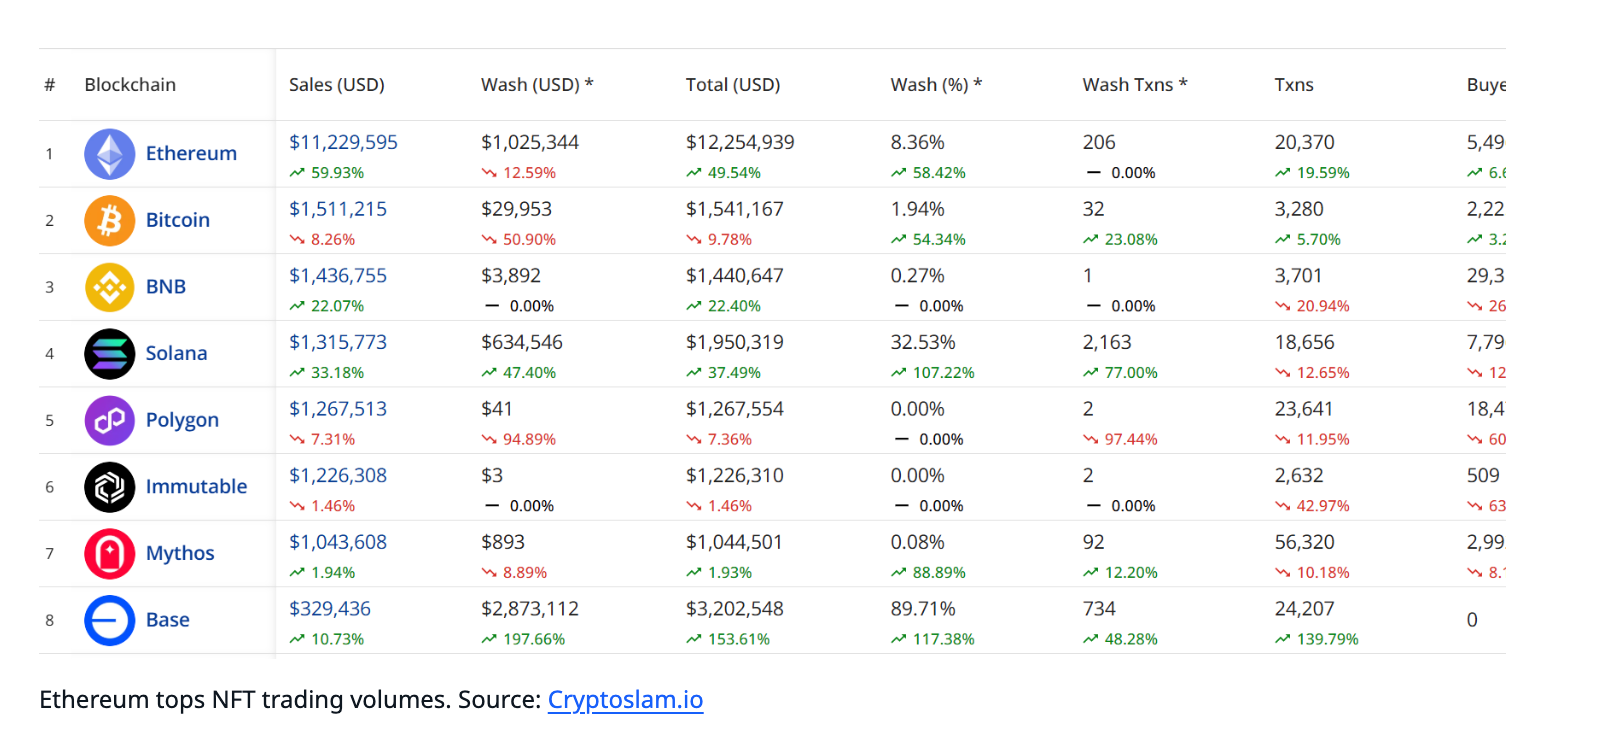
Task: Sort by the Sales (USD) column header
Action: [337, 85]
